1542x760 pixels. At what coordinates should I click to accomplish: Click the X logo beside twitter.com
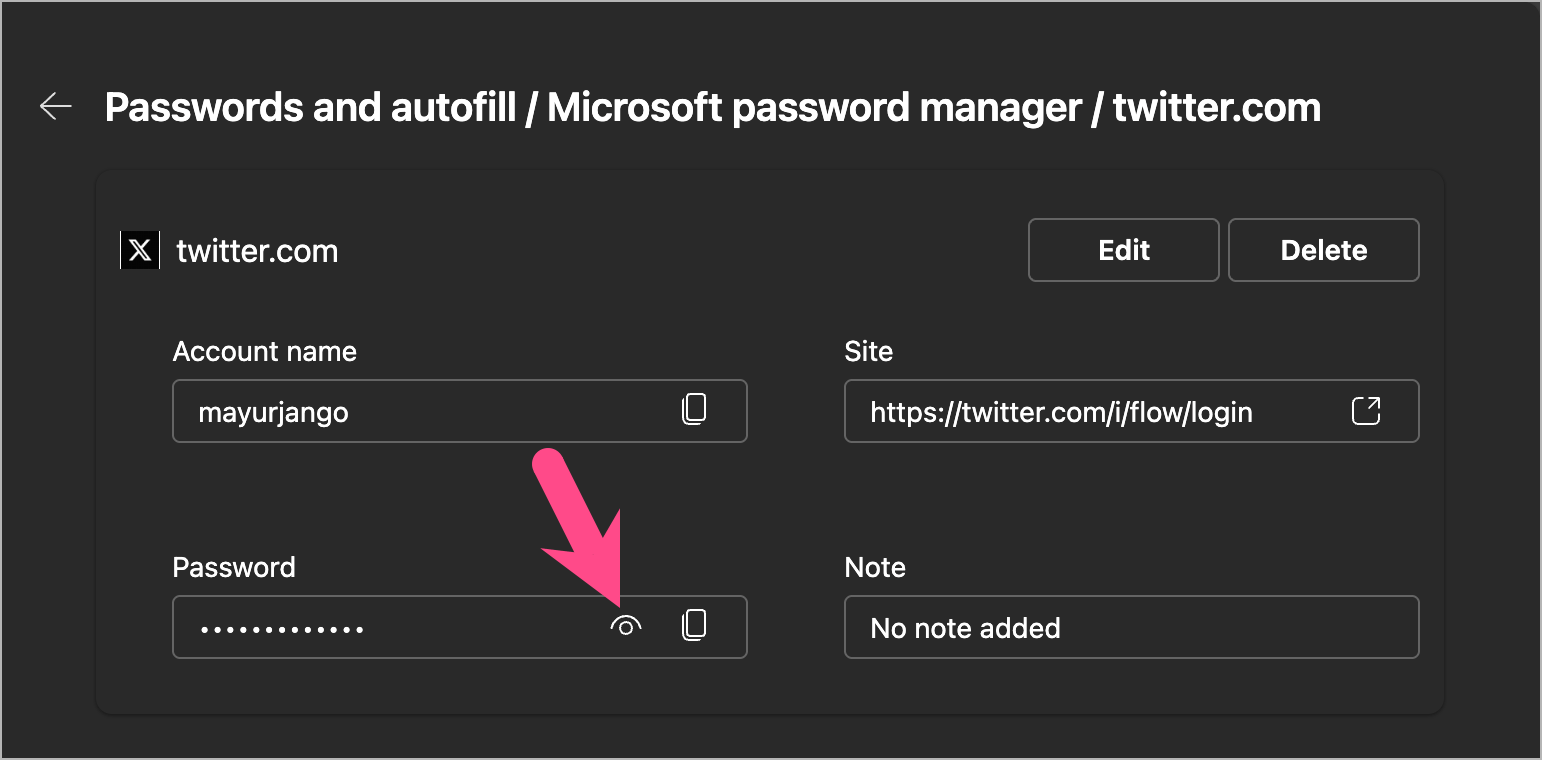tap(140, 250)
